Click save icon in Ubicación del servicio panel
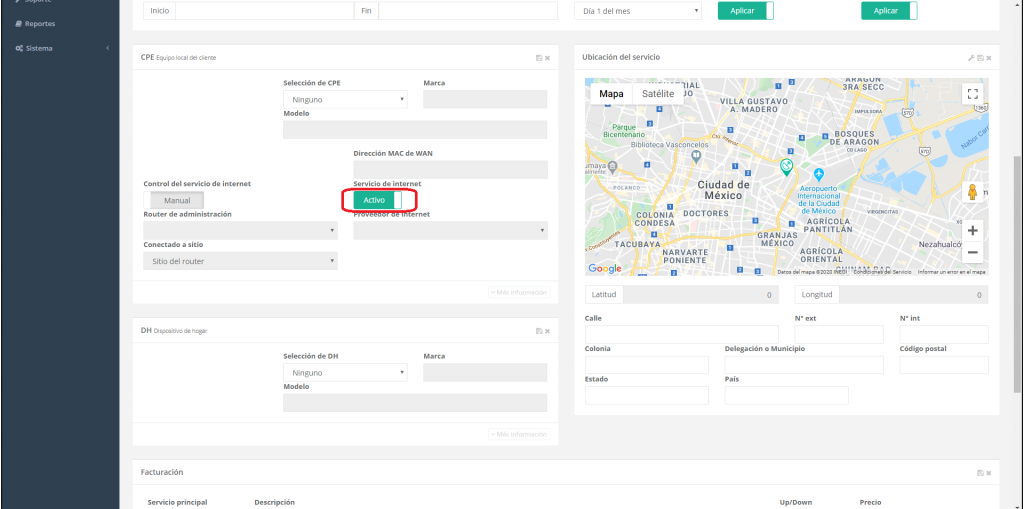Screen dimensions: 1024x509 pyautogui.click(x=980, y=58)
